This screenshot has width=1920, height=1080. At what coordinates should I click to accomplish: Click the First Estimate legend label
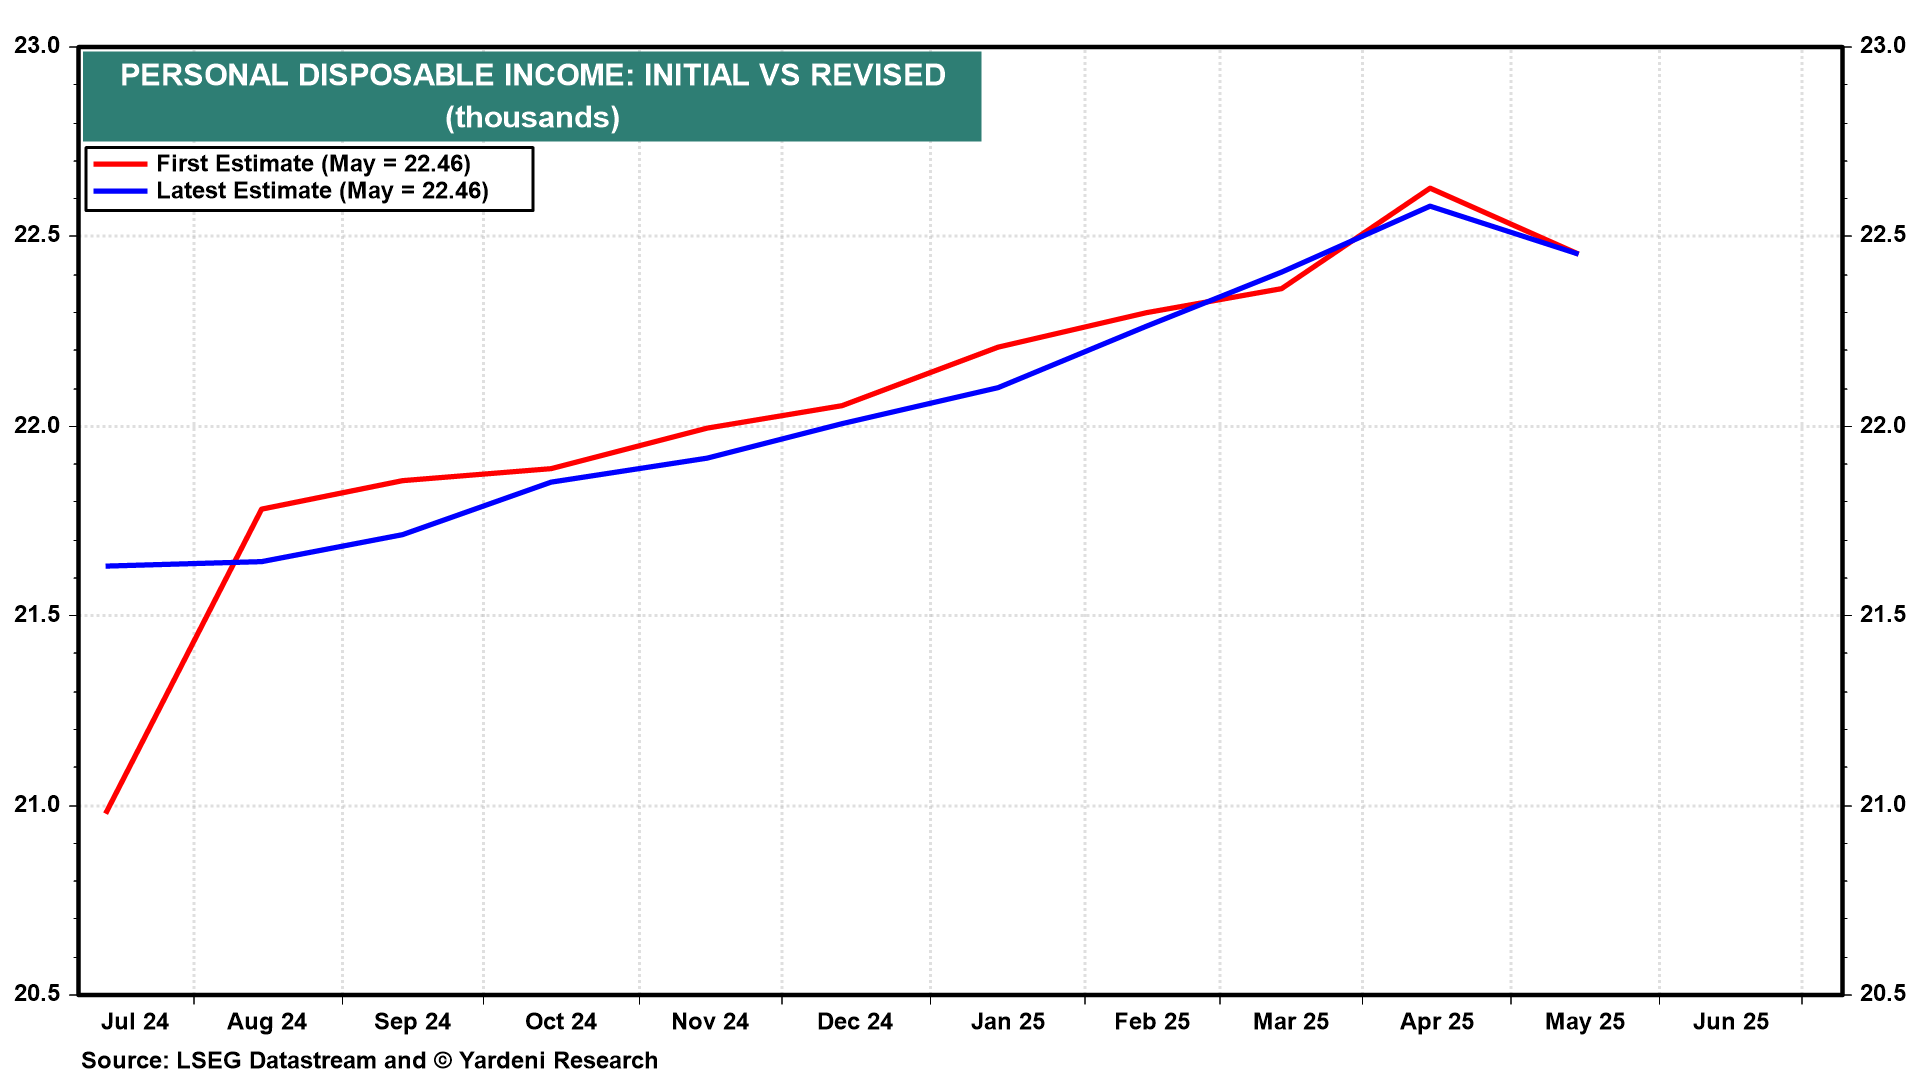pyautogui.click(x=313, y=164)
